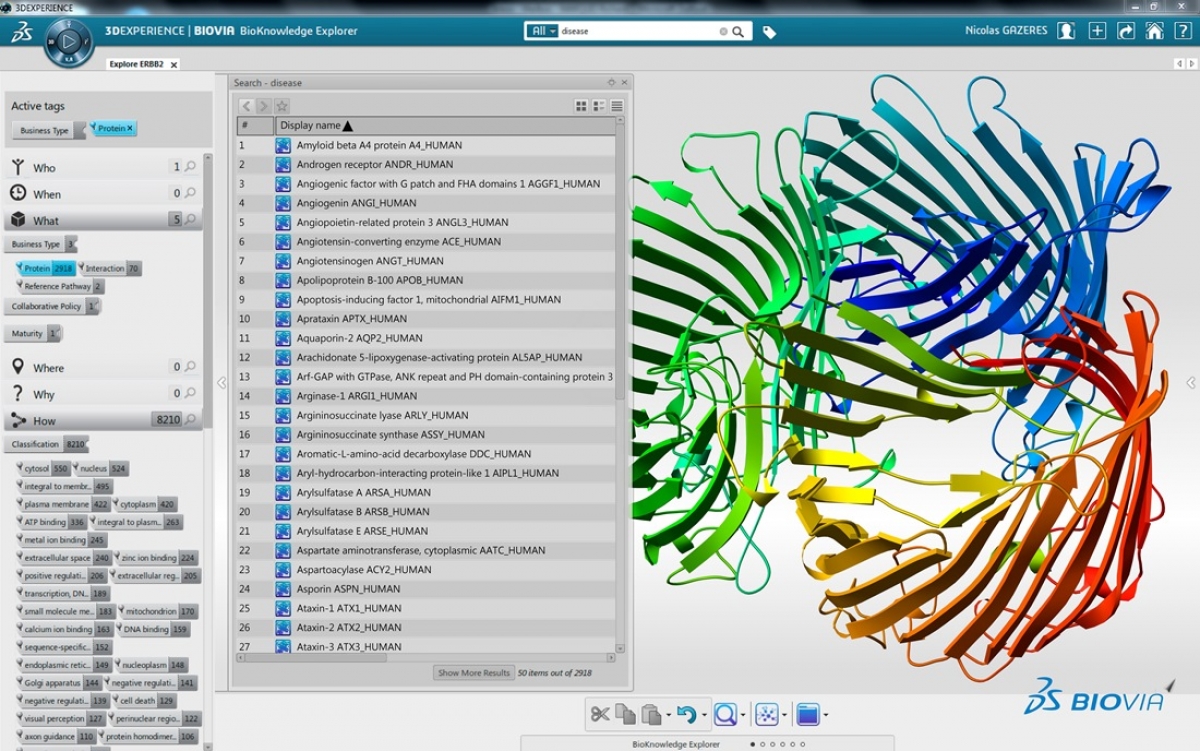The height and width of the screenshot is (751, 1200).
Task: Close the Explore ERBB2 tab
Action: tap(174, 65)
